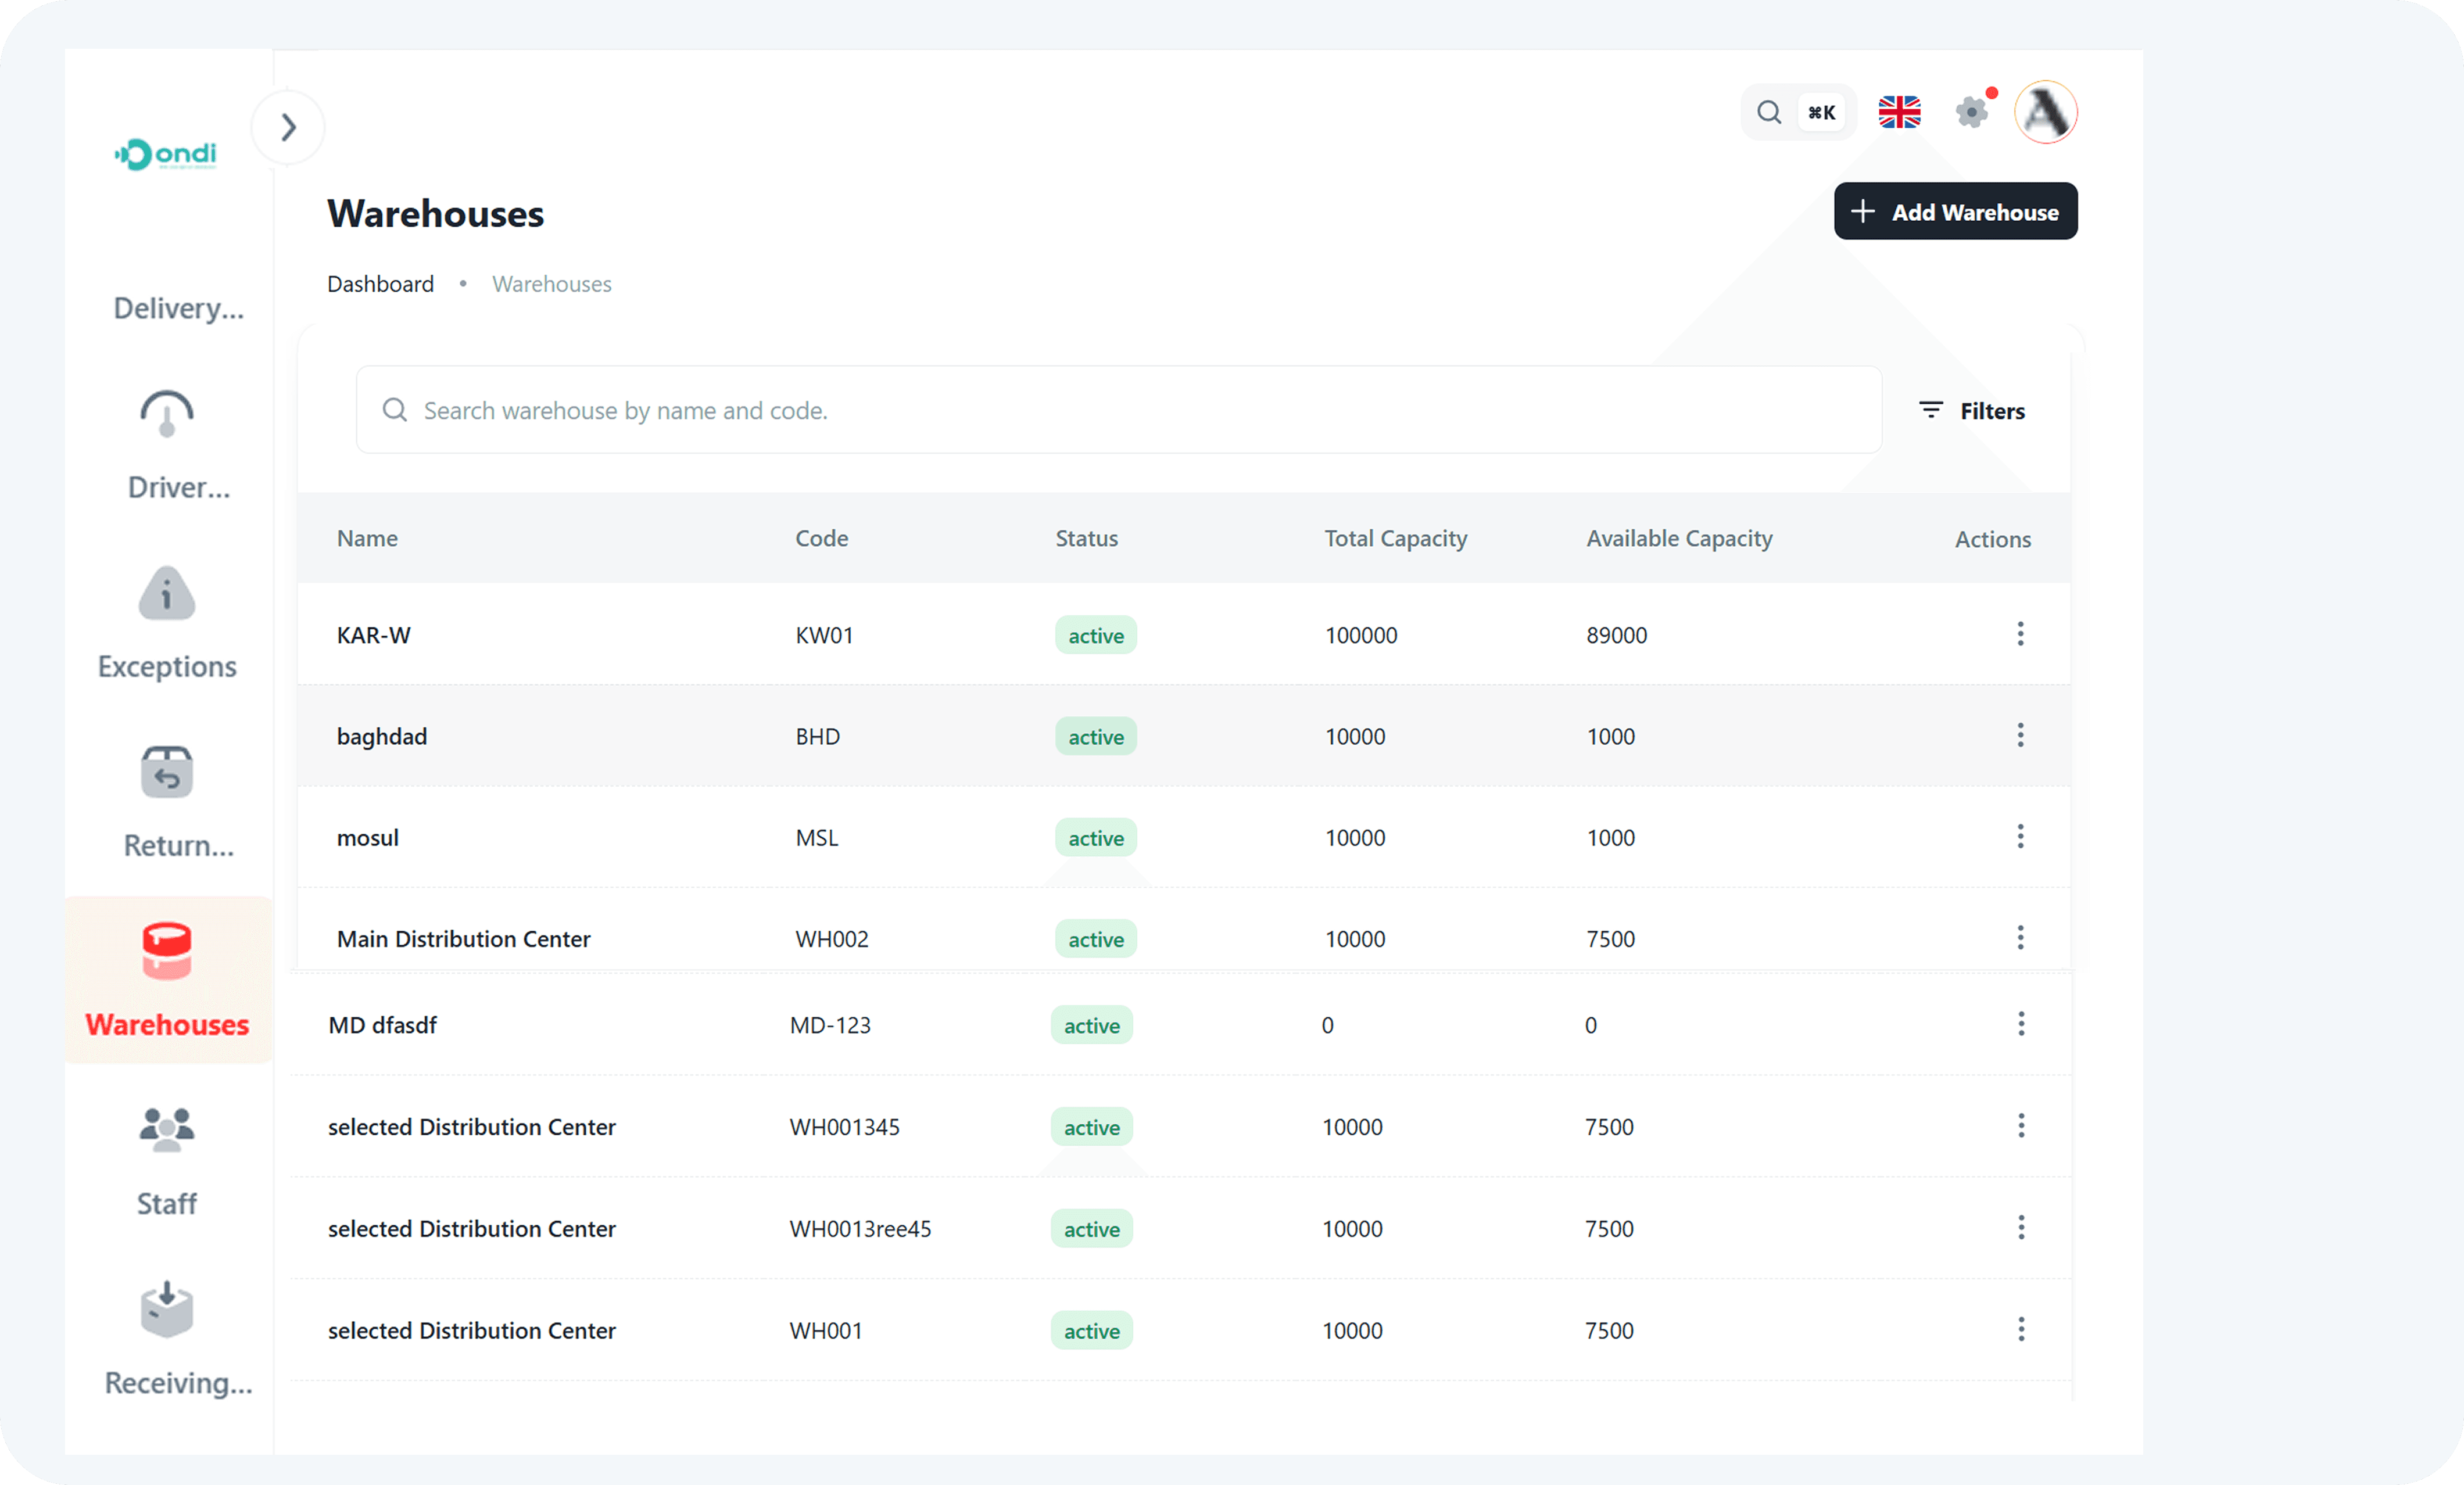Open Filters panel
2464x1485 pixels.
pyautogui.click(x=1972, y=411)
